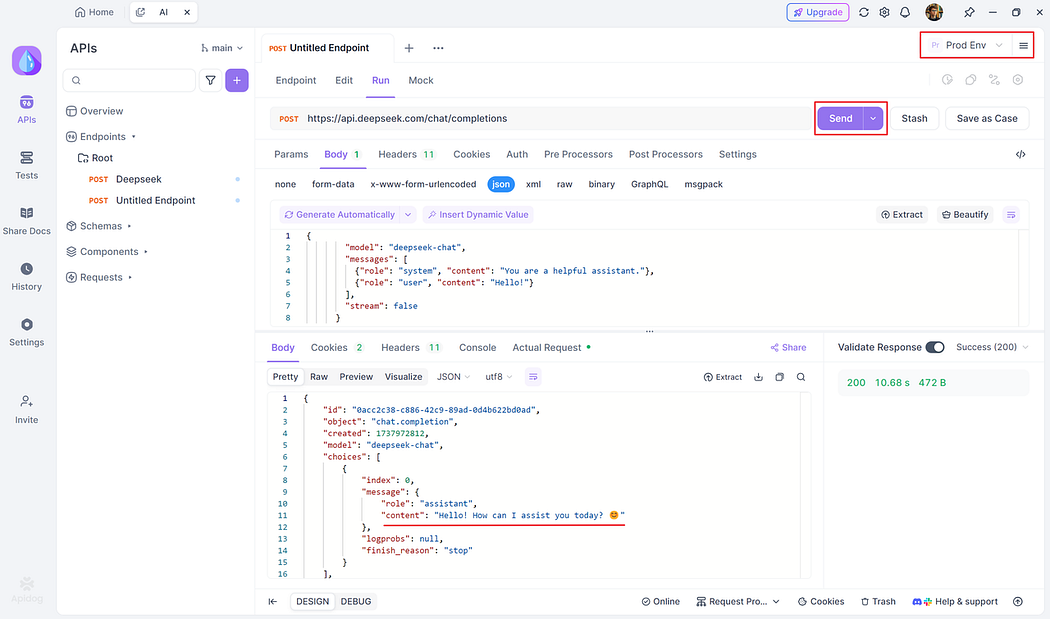
Task: Click Save as Case
Action: (x=987, y=119)
